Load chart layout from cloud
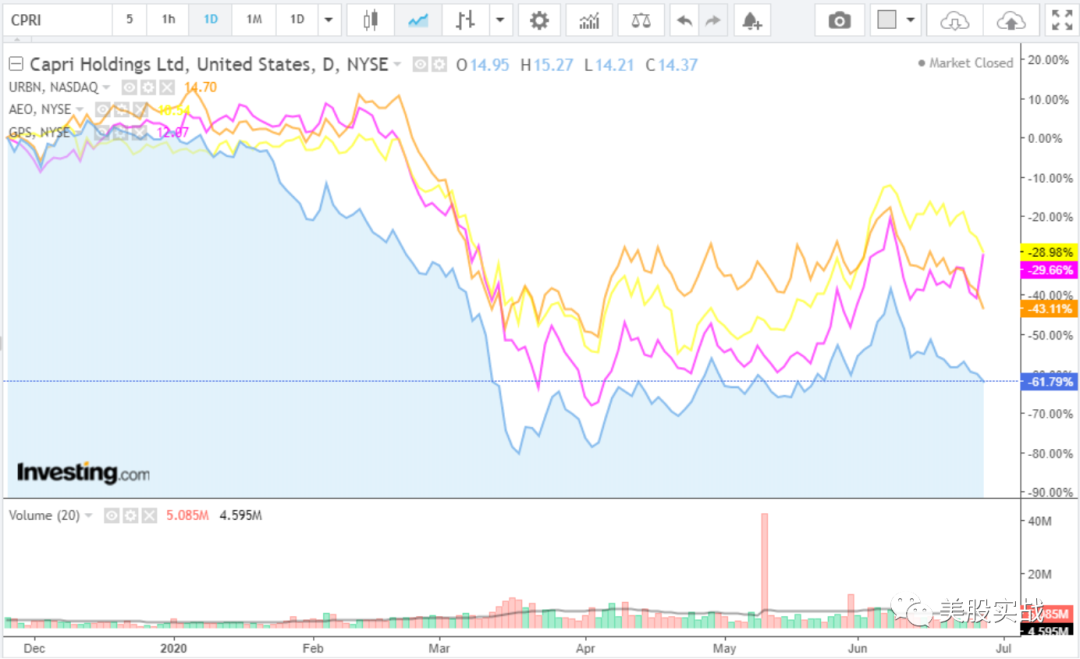 pos(955,20)
